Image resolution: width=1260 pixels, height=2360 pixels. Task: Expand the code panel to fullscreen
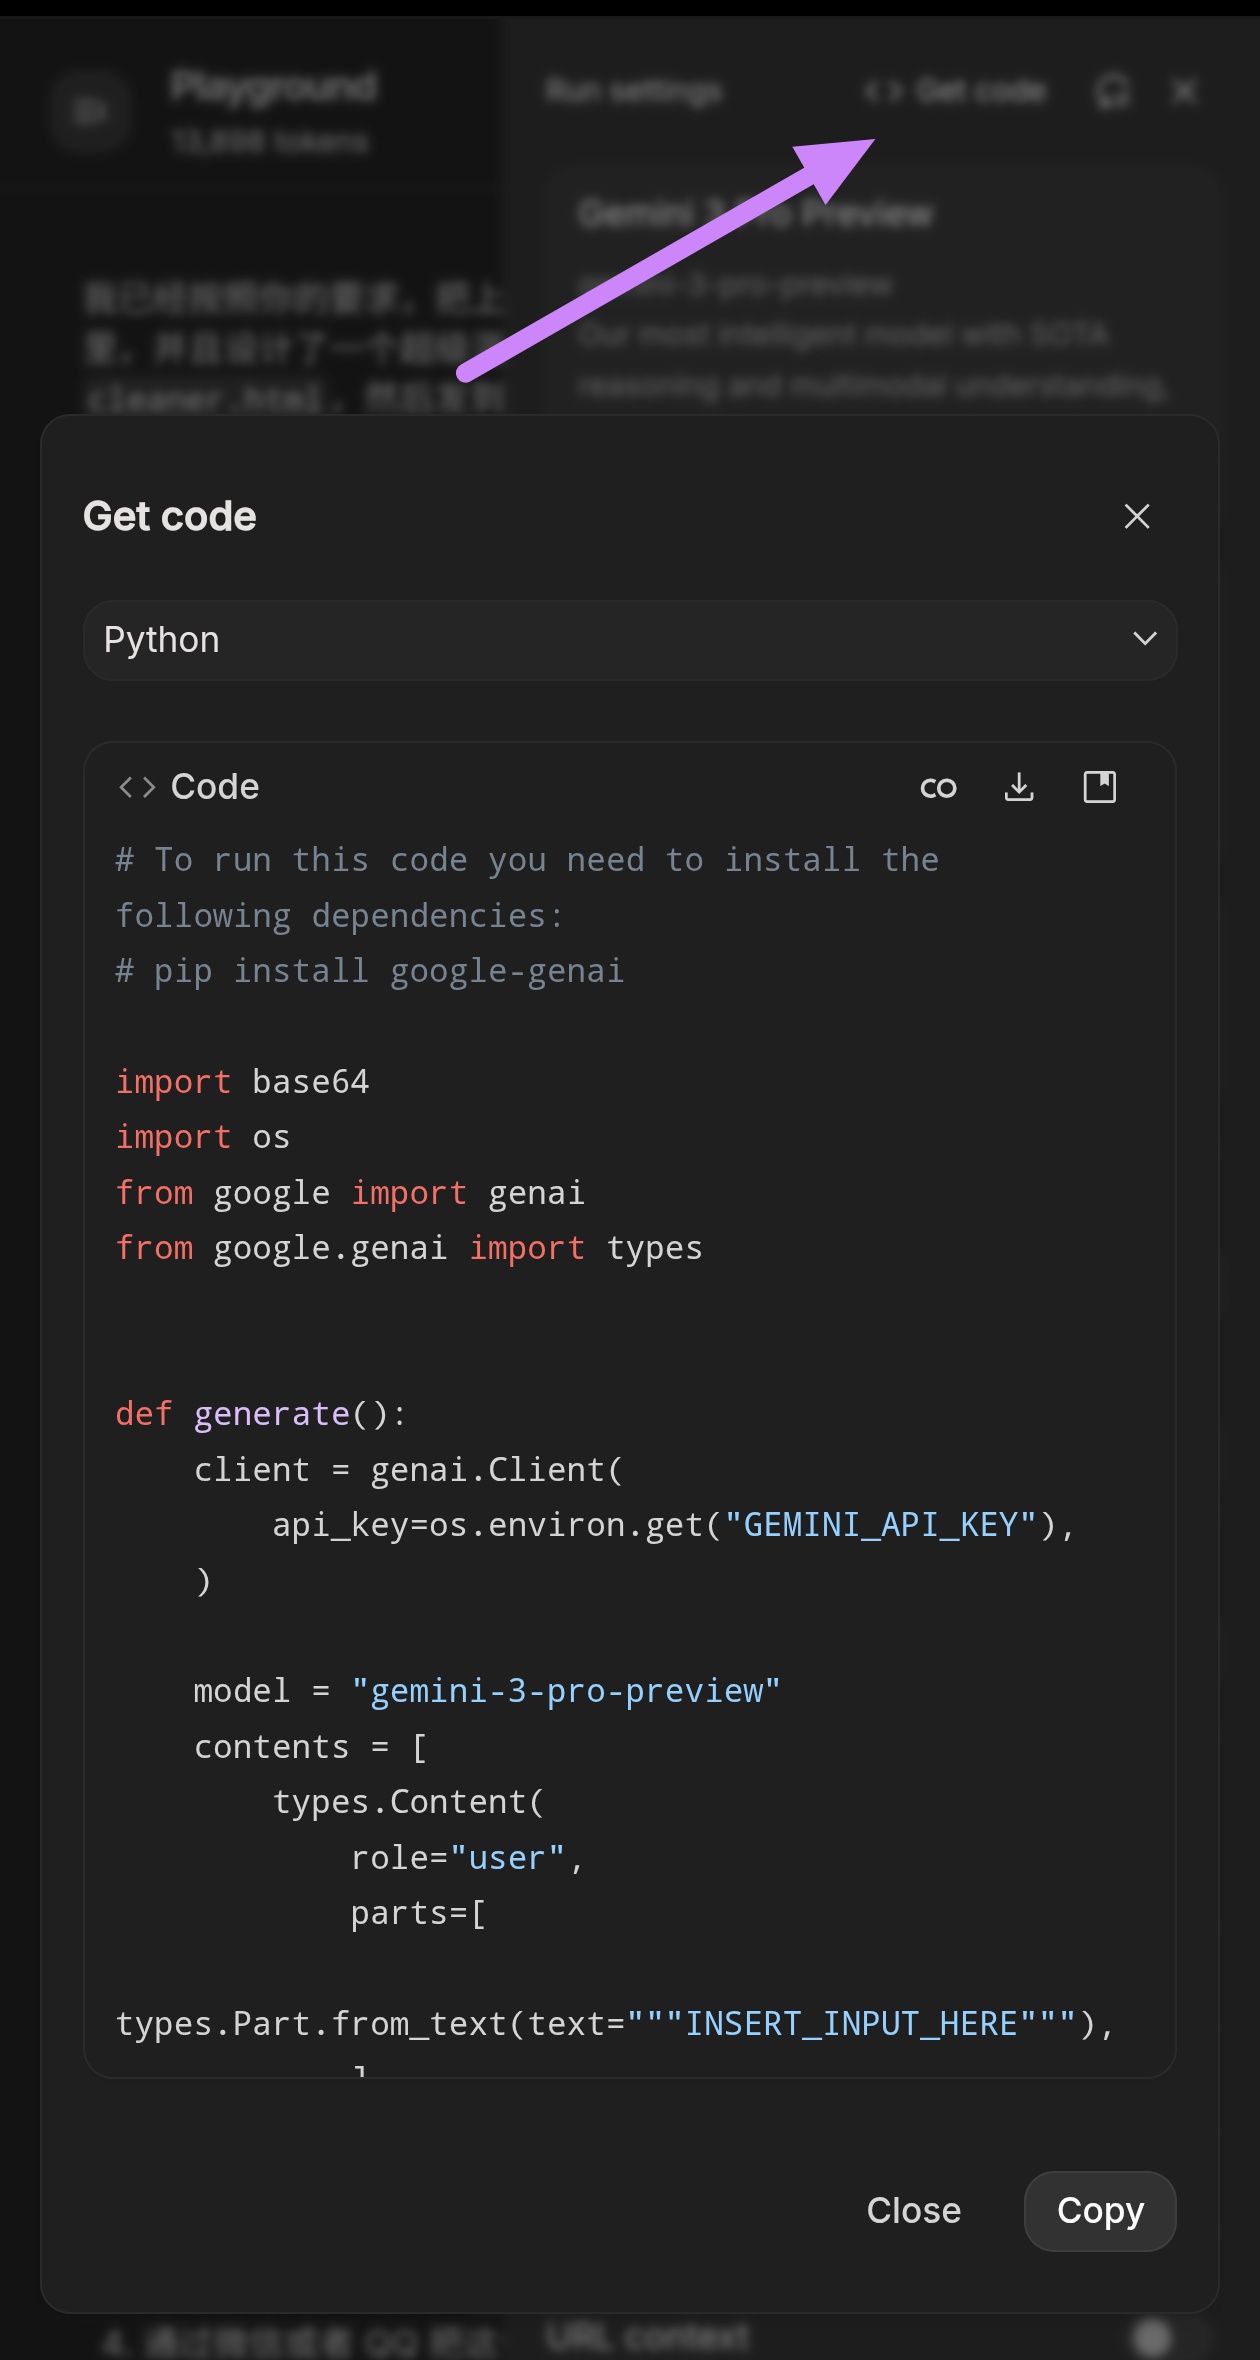(1100, 788)
